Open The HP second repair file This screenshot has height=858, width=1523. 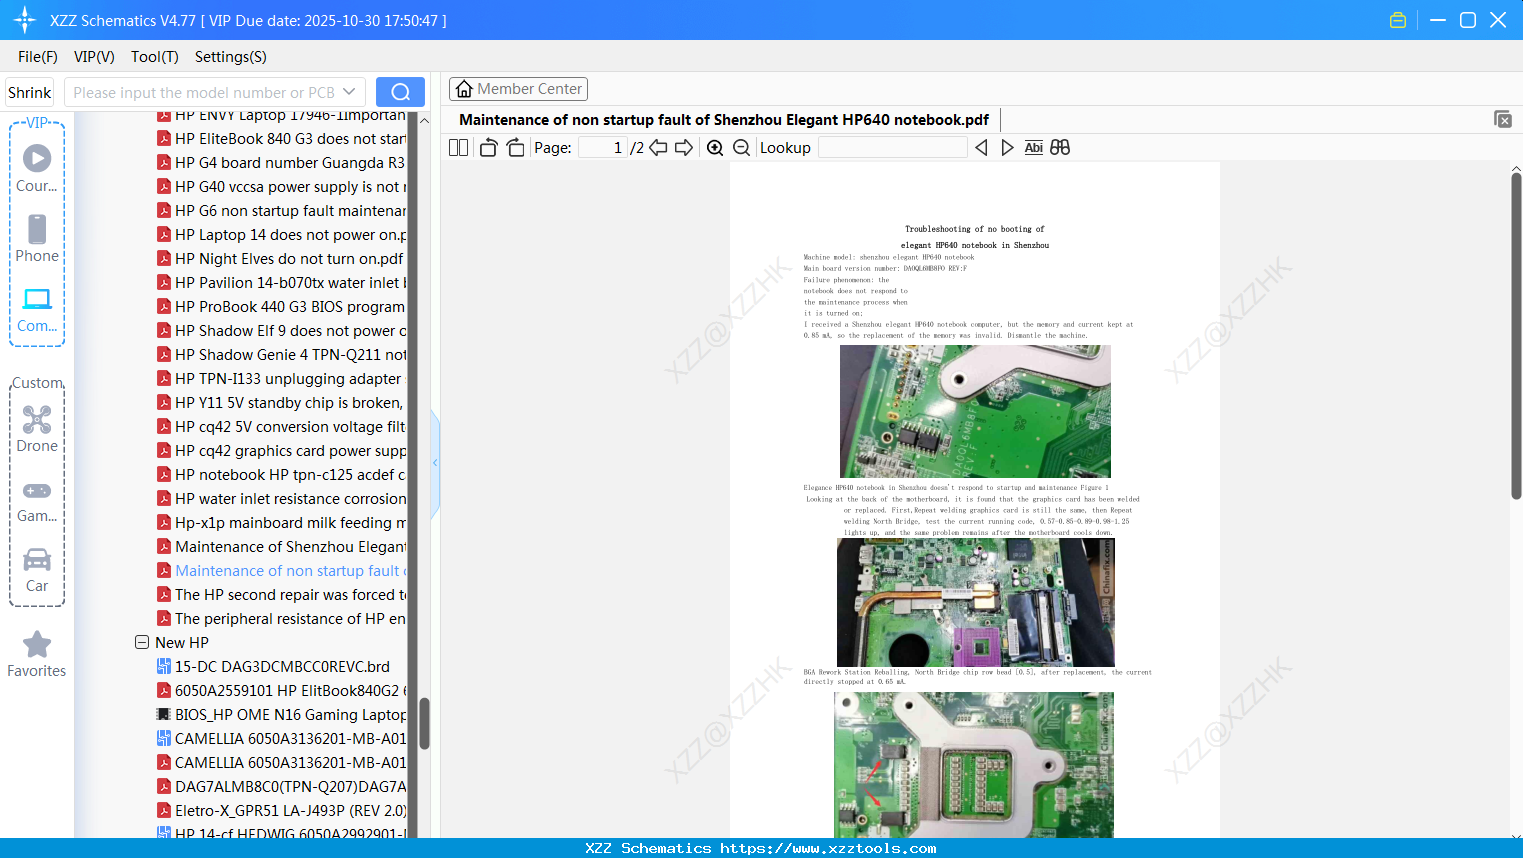point(281,595)
